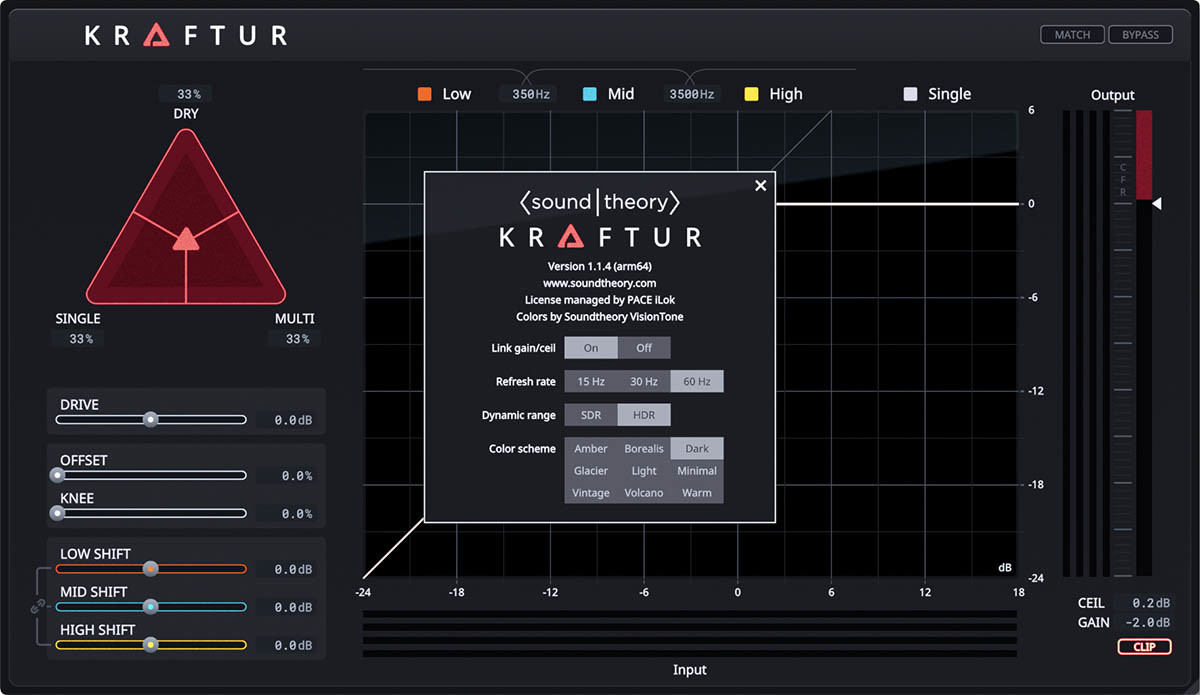
Task: Click the Knee 0.0% value field
Action: click(x=286, y=514)
